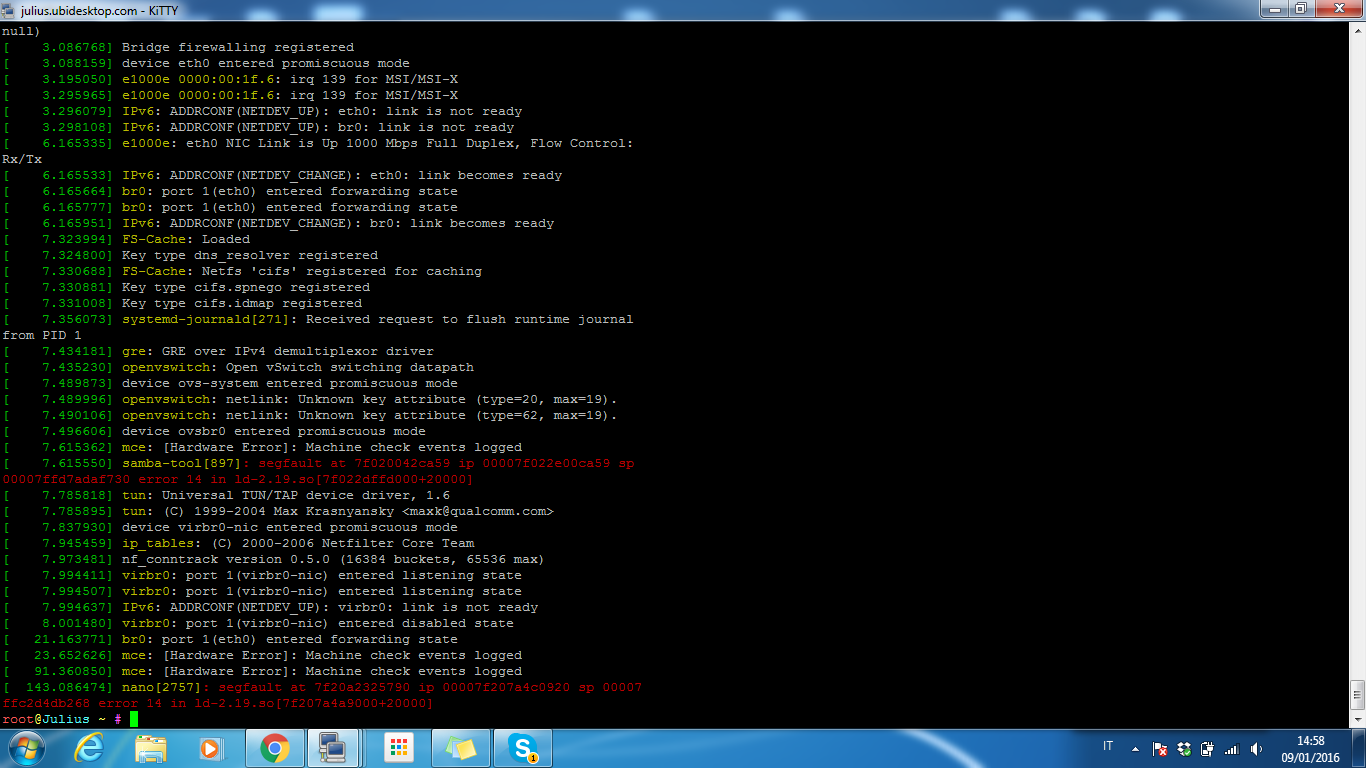This screenshot has width=1366, height=768.
Task: Click 'nf_conntrack version 0.5.0' line
Action: point(274,559)
